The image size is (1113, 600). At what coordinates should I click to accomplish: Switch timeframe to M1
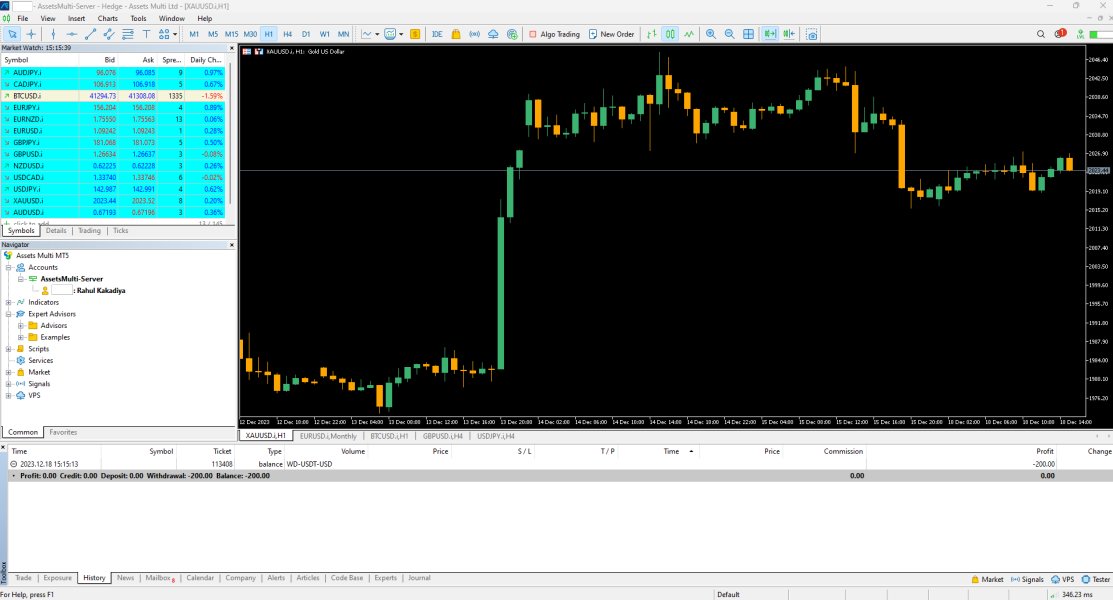[194, 34]
